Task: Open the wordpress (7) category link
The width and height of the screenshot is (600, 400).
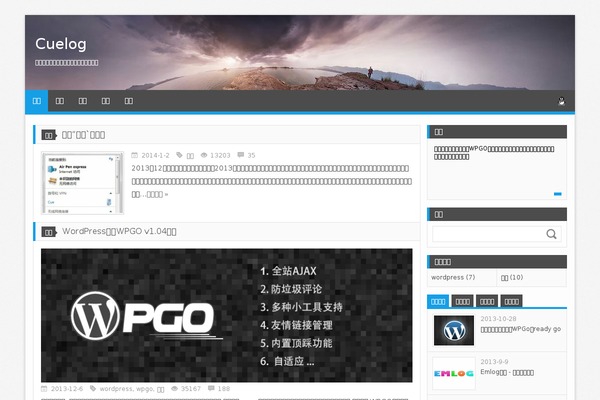Action: pos(453,277)
